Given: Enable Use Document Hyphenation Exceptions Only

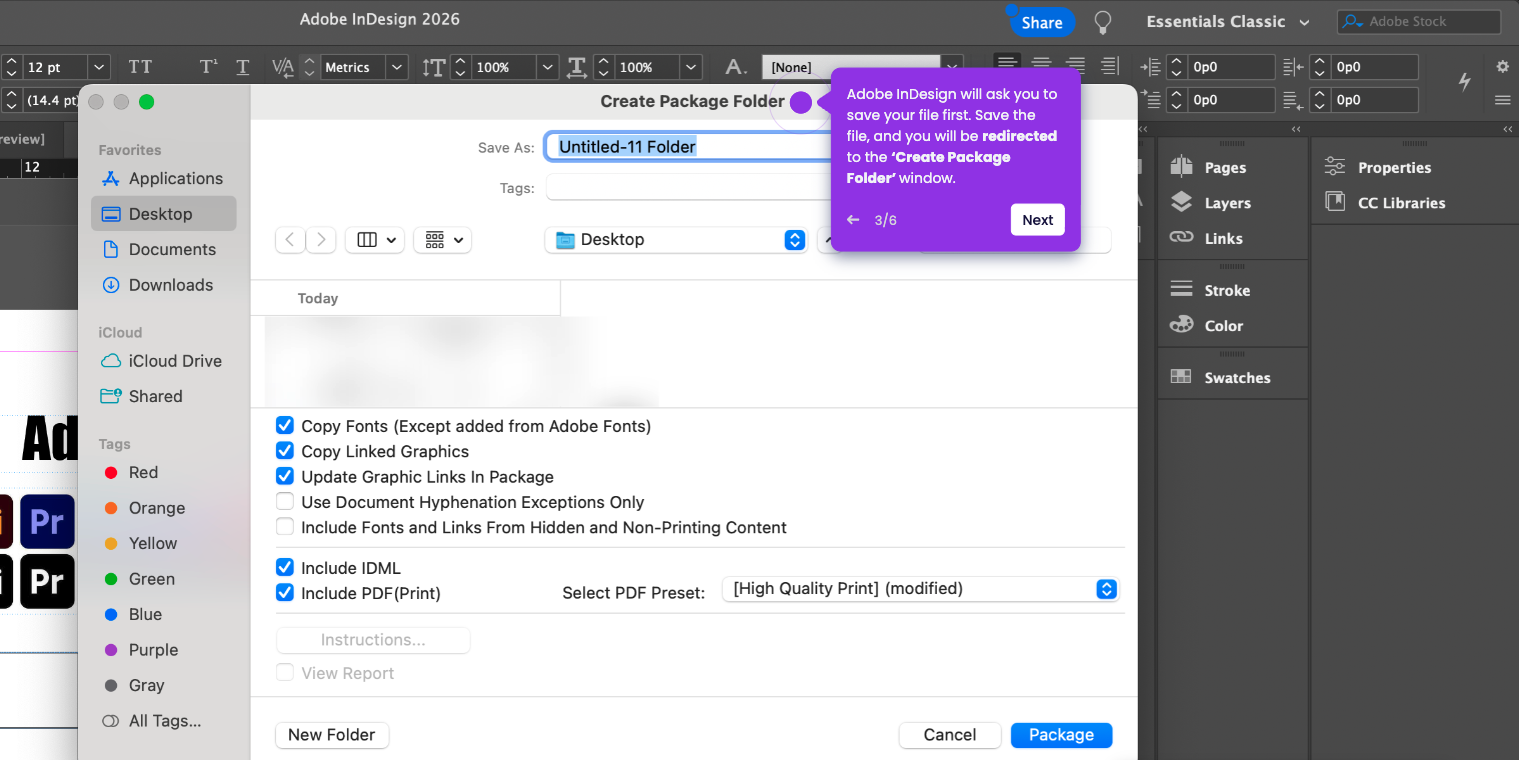Looking at the screenshot, I should [285, 502].
